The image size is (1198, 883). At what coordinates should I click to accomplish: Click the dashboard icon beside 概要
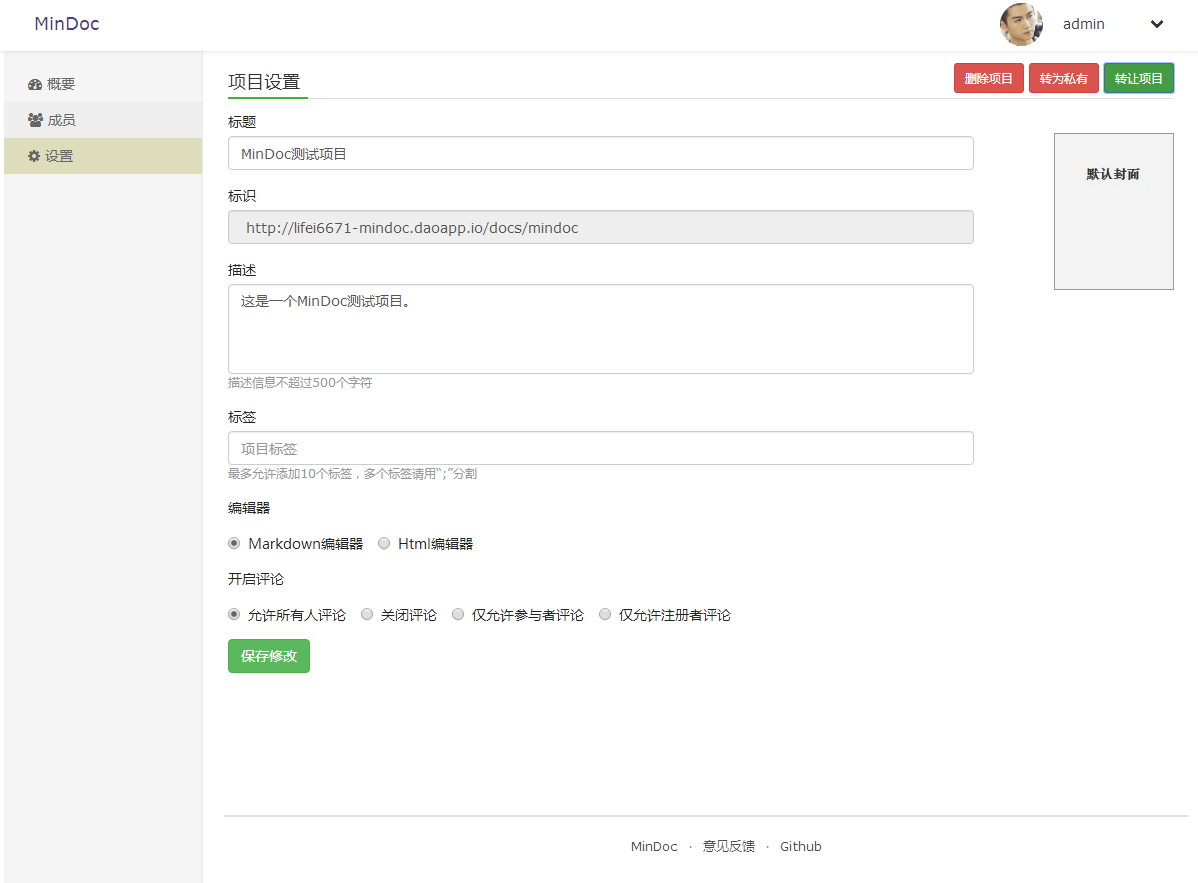[x=35, y=85]
